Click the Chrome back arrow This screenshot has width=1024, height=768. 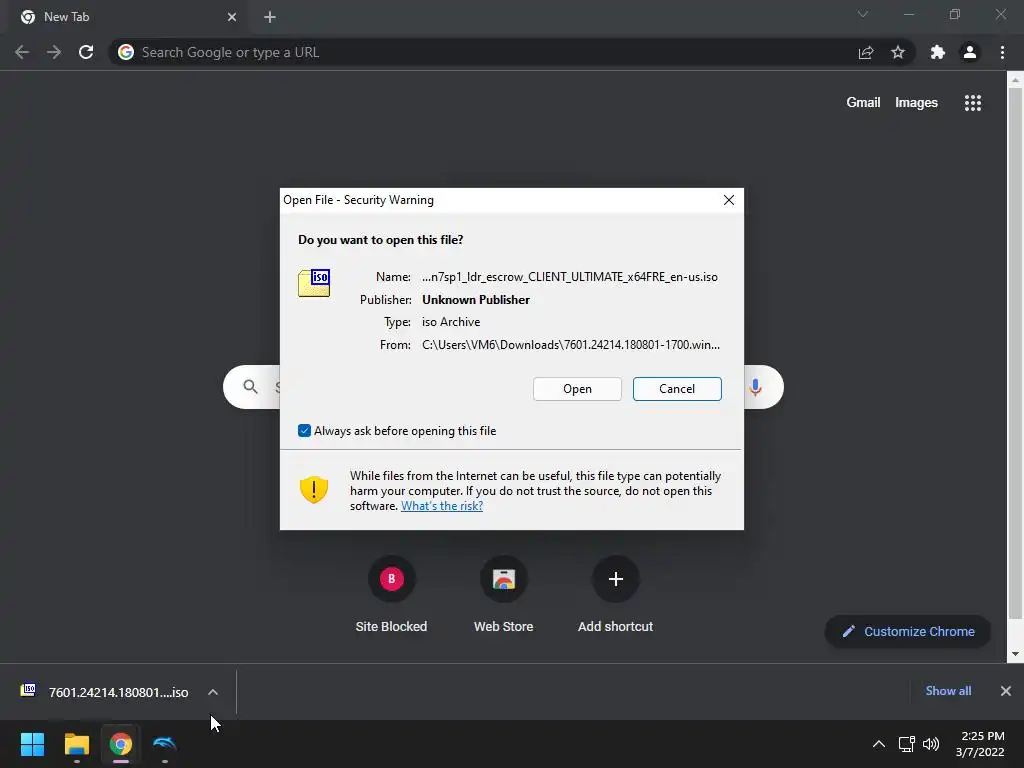tap(22, 52)
